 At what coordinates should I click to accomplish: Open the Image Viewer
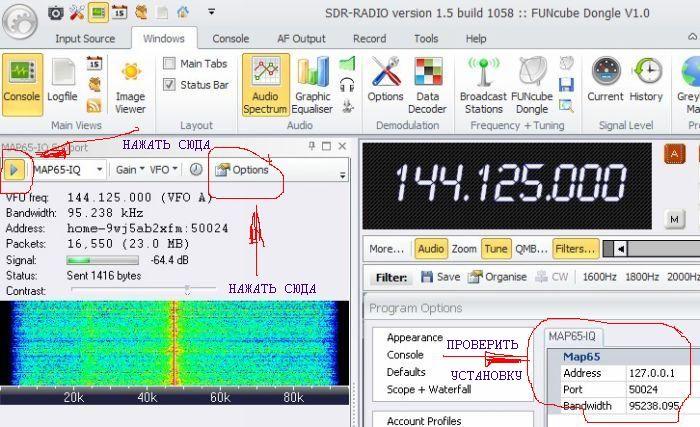[x=130, y=87]
